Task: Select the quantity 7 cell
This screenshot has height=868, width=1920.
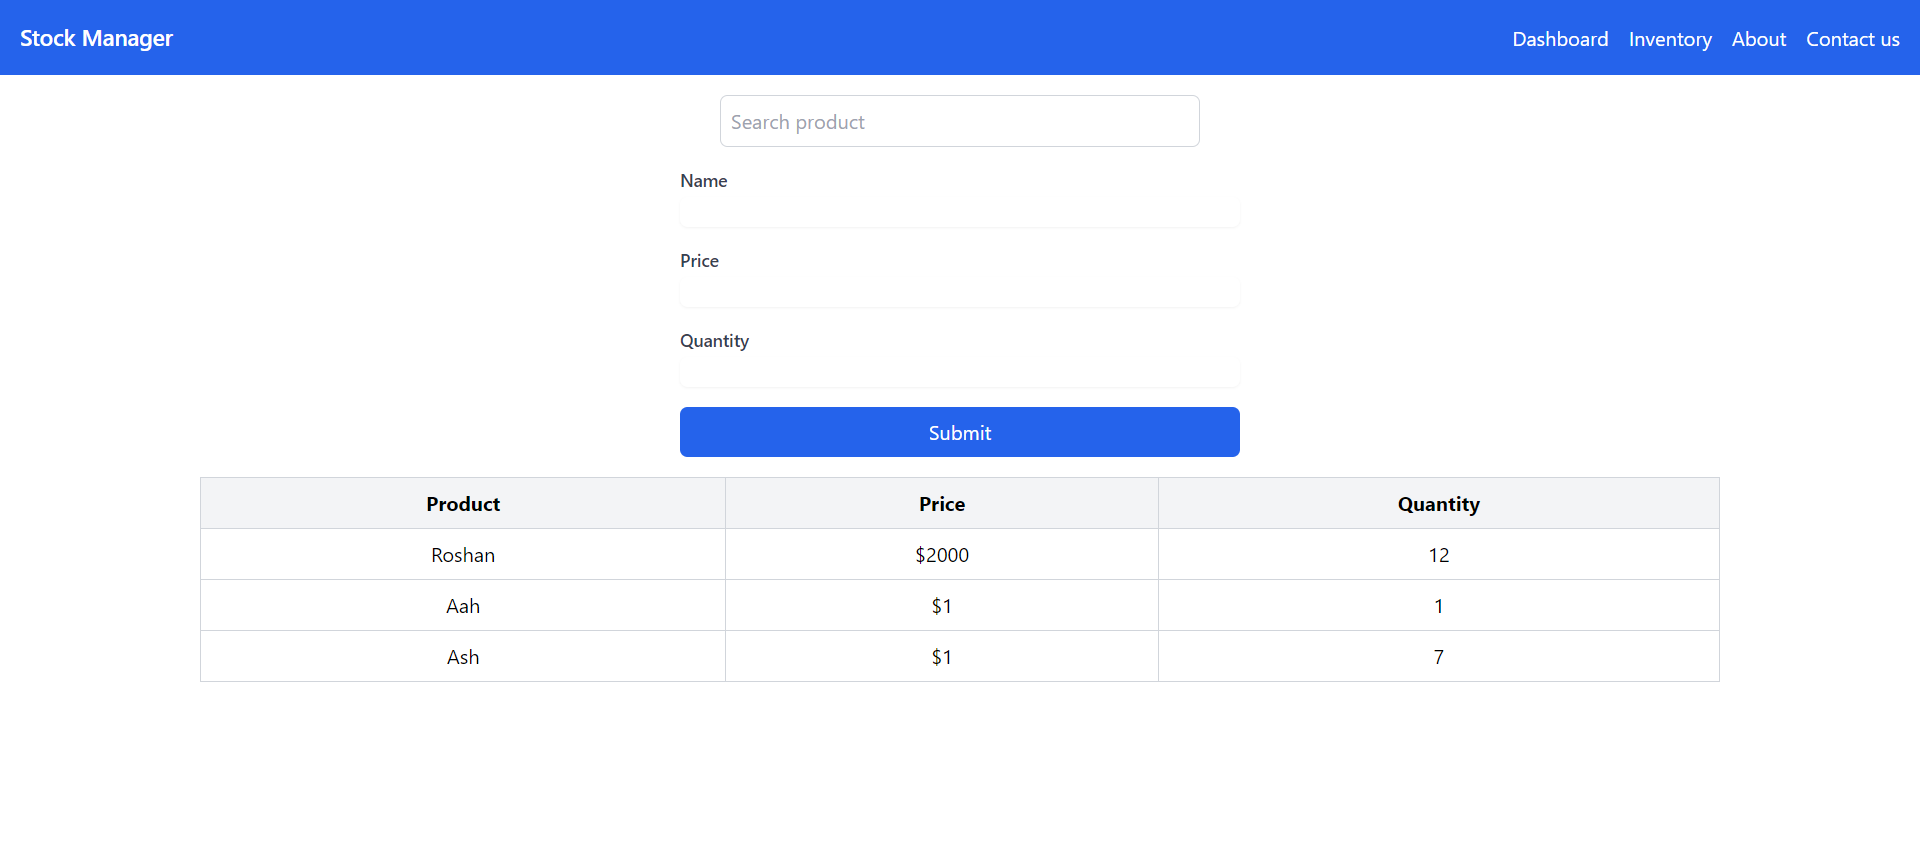Action: tap(1439, 656)
